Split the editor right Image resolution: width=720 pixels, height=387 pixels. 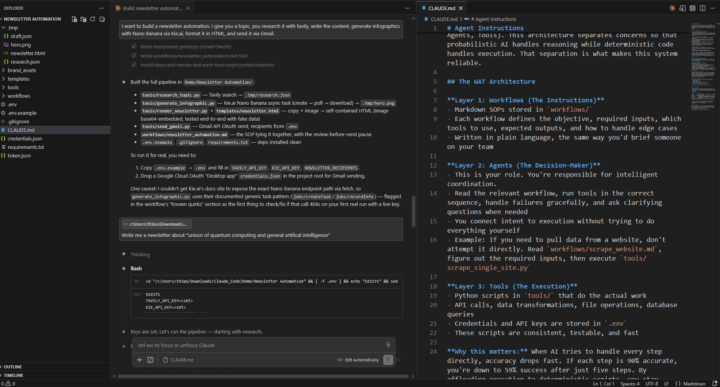coord(703,8)
